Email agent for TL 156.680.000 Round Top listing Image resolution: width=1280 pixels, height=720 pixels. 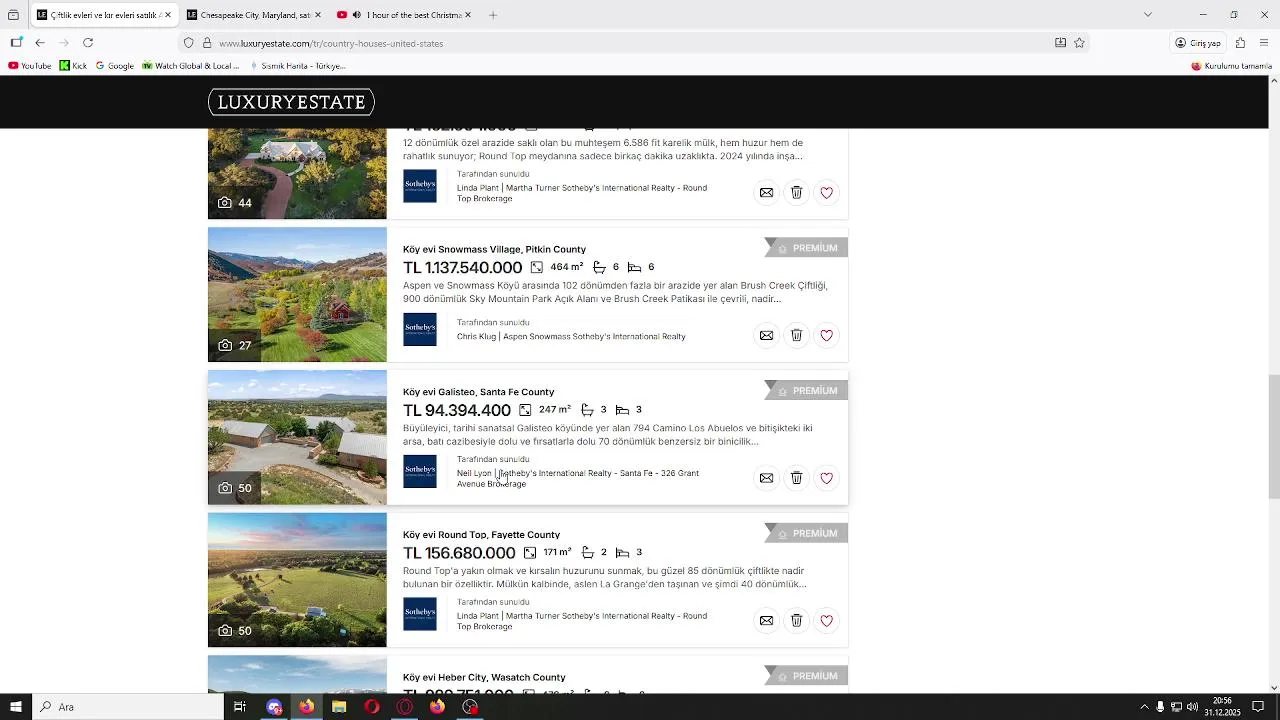(766, 621)
